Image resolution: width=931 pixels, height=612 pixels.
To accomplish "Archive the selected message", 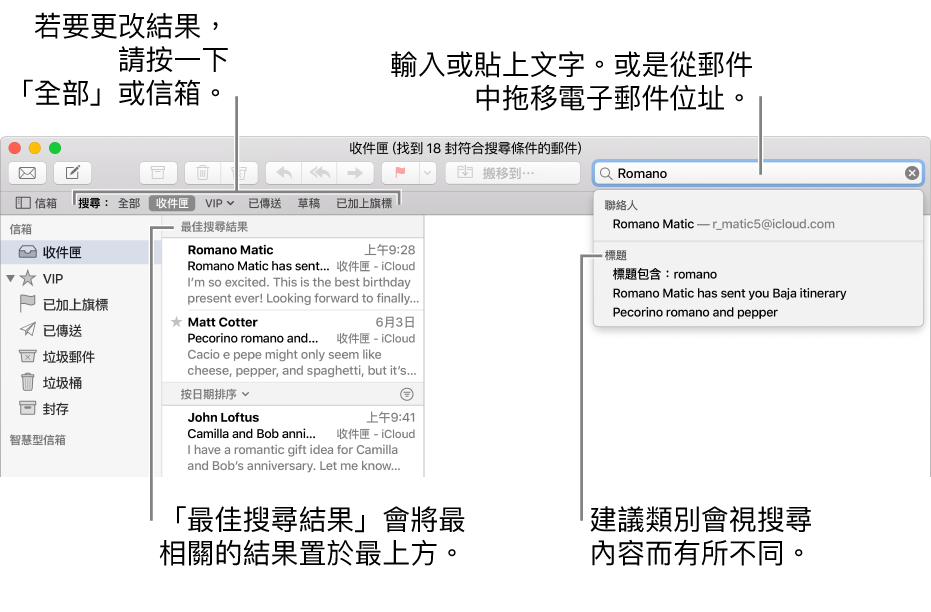I will click(x=158, y=172).
